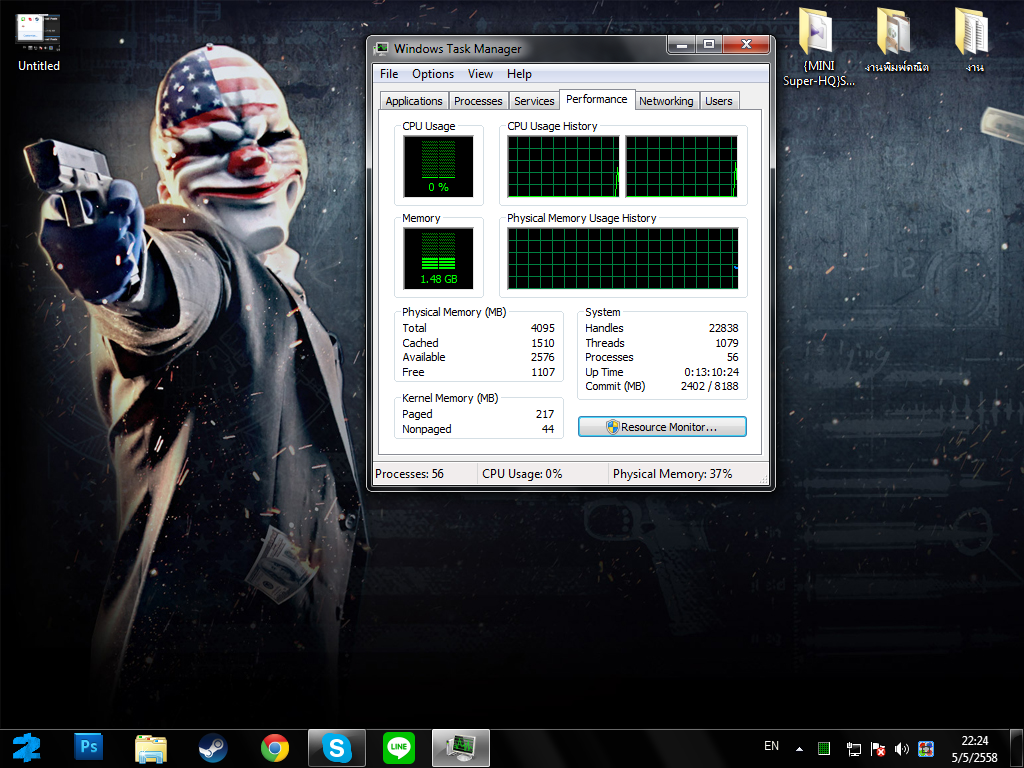Image resolution: width=1024 pixels, height=768 pixels.
Task: Click the CPU Usage 0 % gauge
Action: [438, 167]
